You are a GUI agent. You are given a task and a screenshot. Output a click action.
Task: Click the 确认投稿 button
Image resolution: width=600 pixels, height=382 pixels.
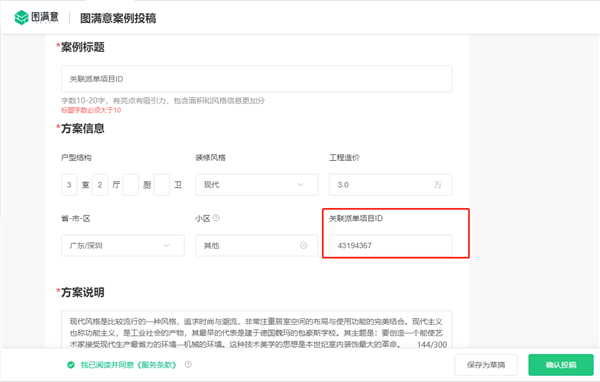pos(561,365)
